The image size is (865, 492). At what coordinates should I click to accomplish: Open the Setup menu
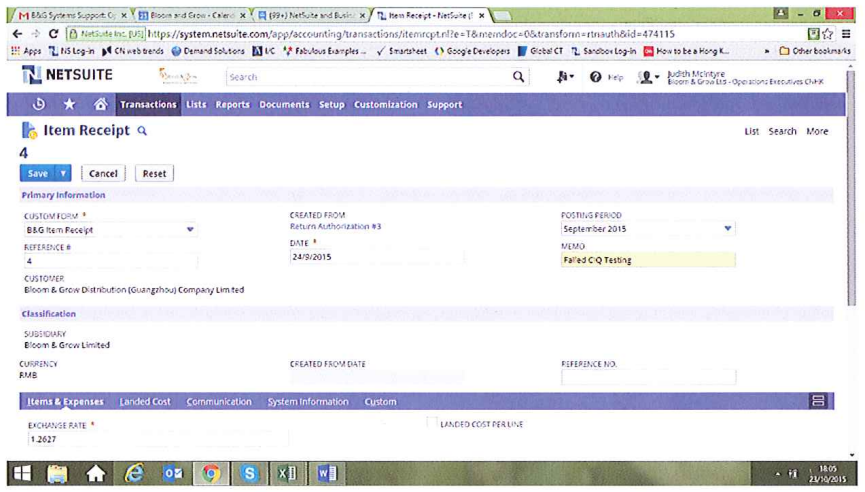point(332,104)
